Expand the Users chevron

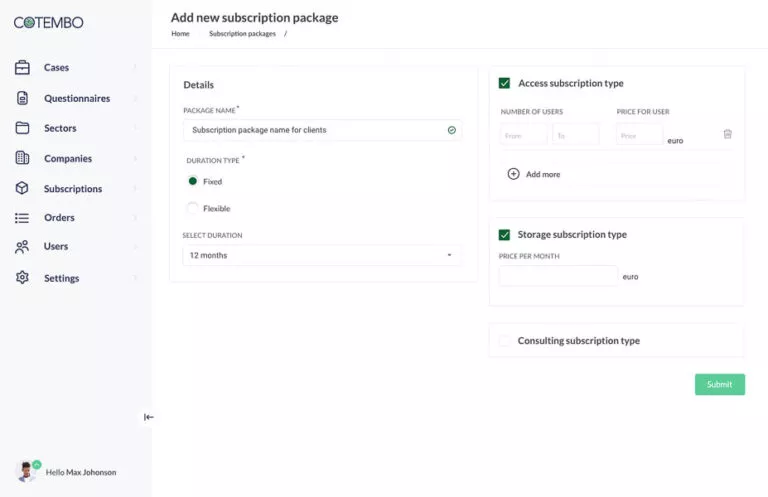[x=135, y=246]
